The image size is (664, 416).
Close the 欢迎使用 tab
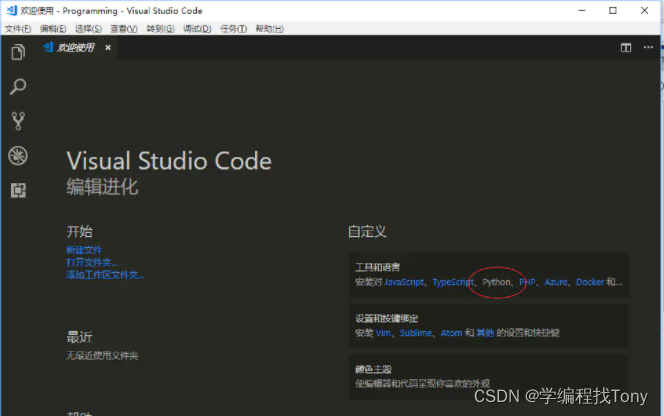point(108,47)
